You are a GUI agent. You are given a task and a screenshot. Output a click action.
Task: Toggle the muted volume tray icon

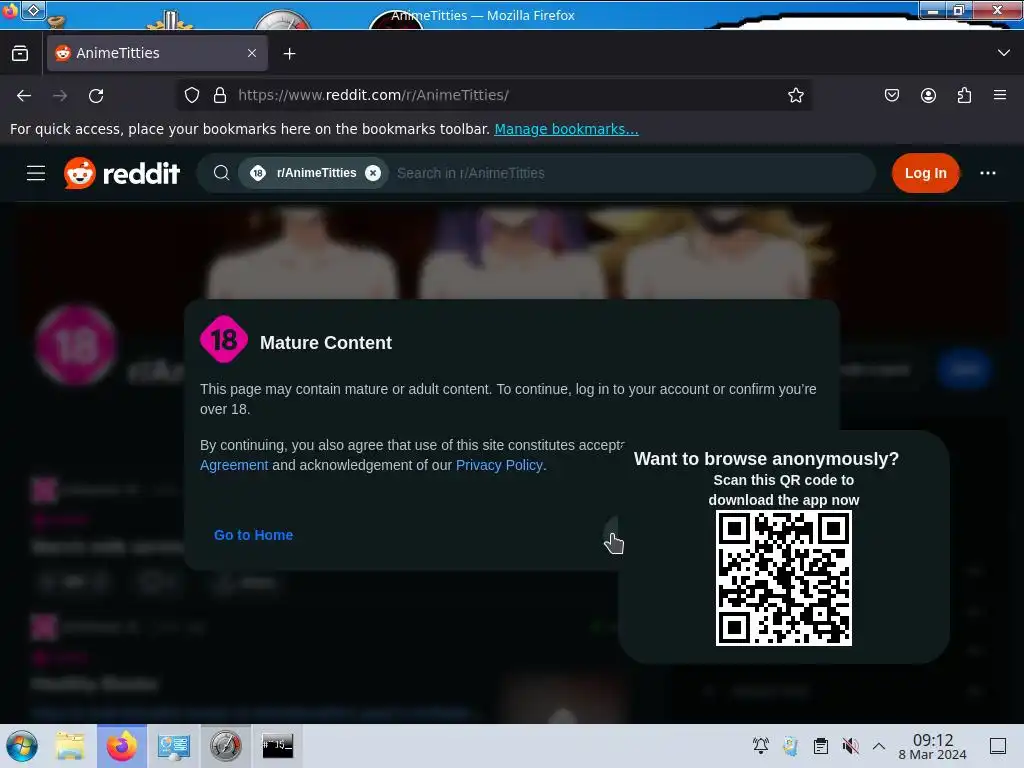[x=850, y=746]
